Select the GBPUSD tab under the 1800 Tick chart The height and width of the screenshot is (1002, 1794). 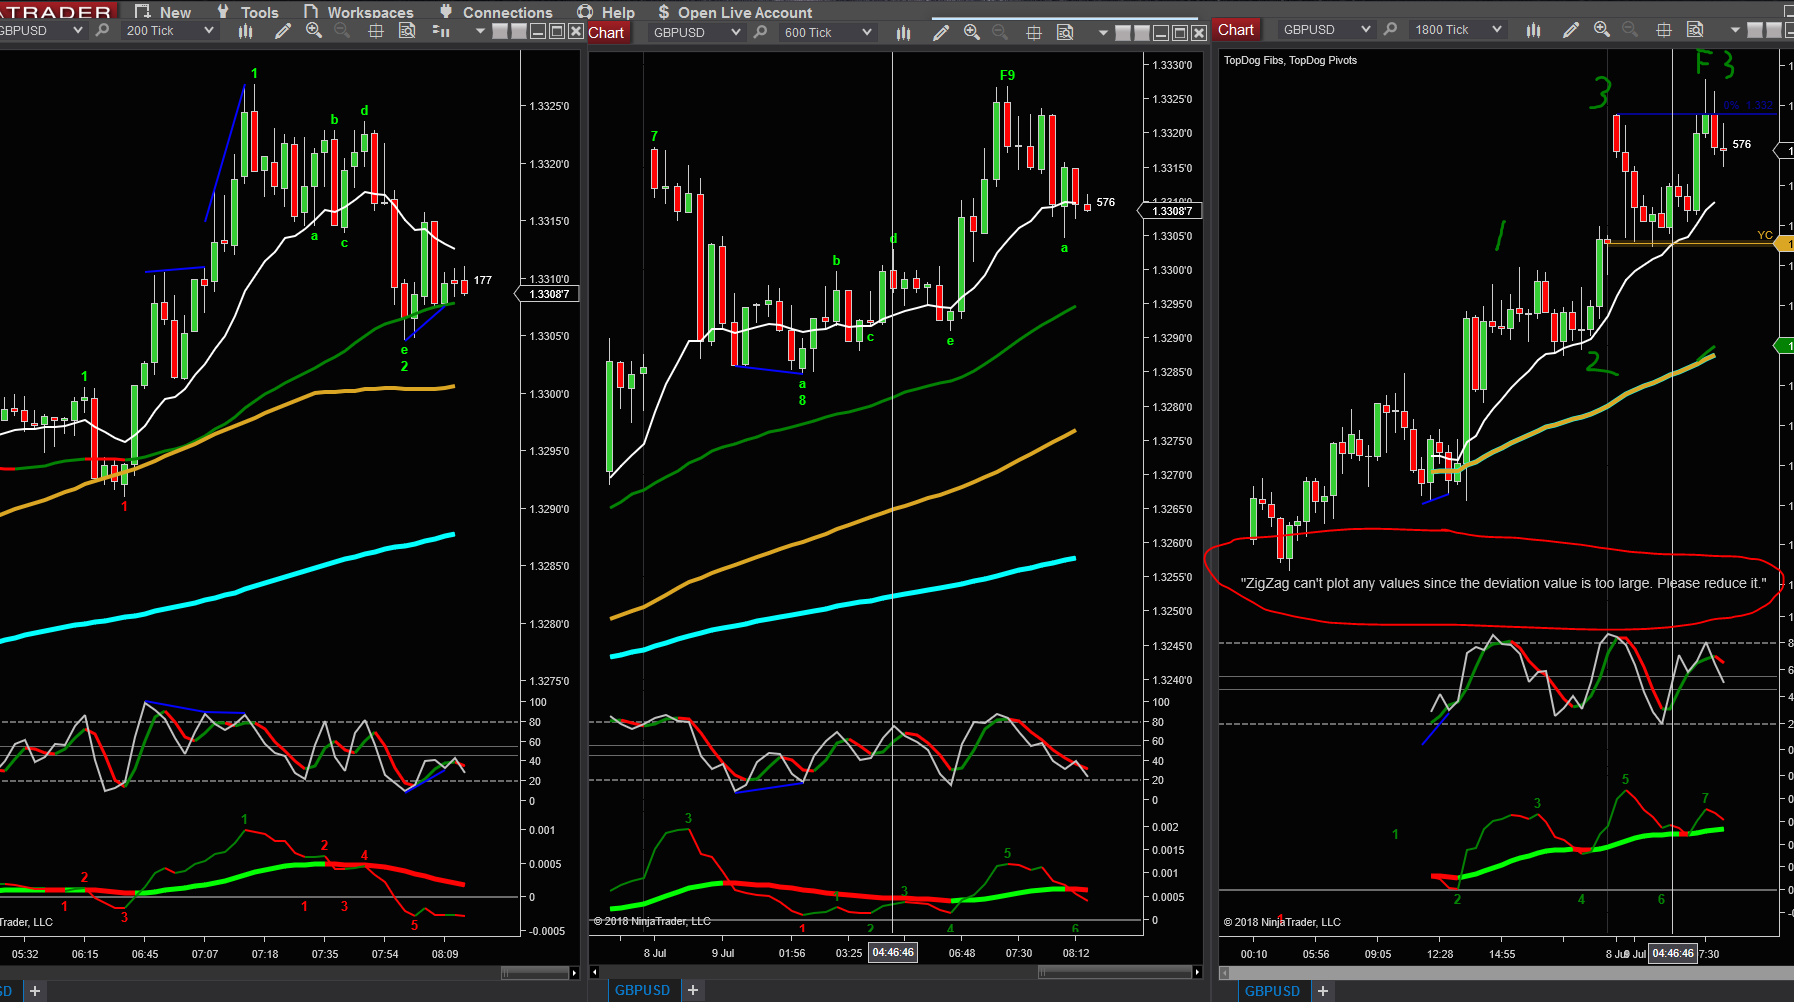[1272, 991]
